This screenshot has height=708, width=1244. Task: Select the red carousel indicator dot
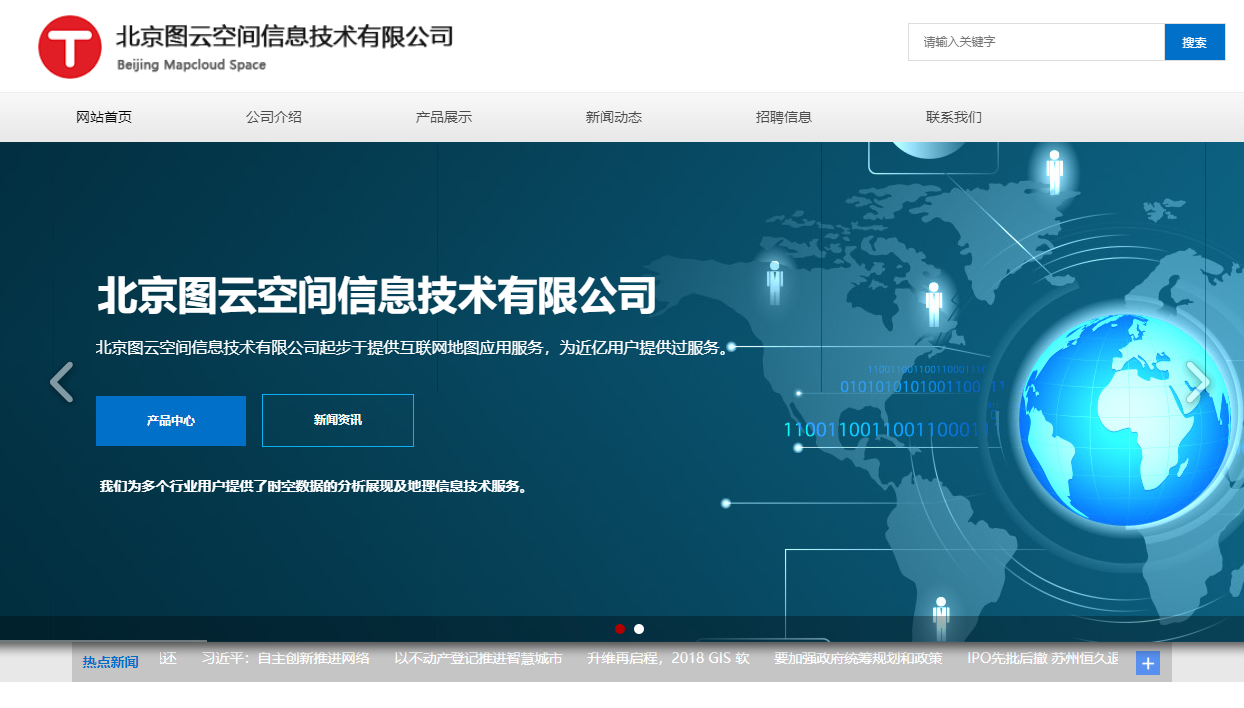point(620,629)
